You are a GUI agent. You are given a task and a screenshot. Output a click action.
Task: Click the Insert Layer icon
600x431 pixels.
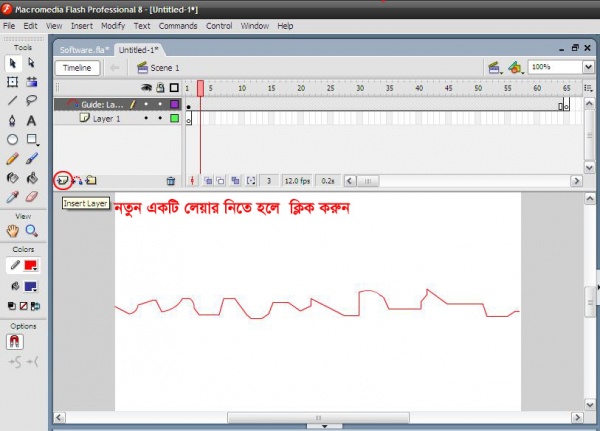(63, 180)
